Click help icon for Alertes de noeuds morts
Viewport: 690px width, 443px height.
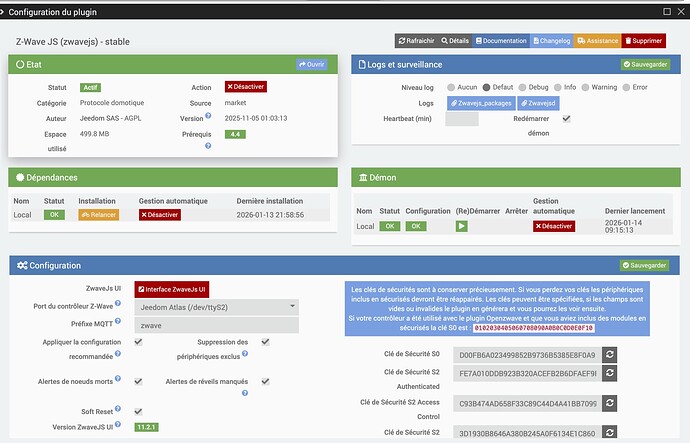118,378
